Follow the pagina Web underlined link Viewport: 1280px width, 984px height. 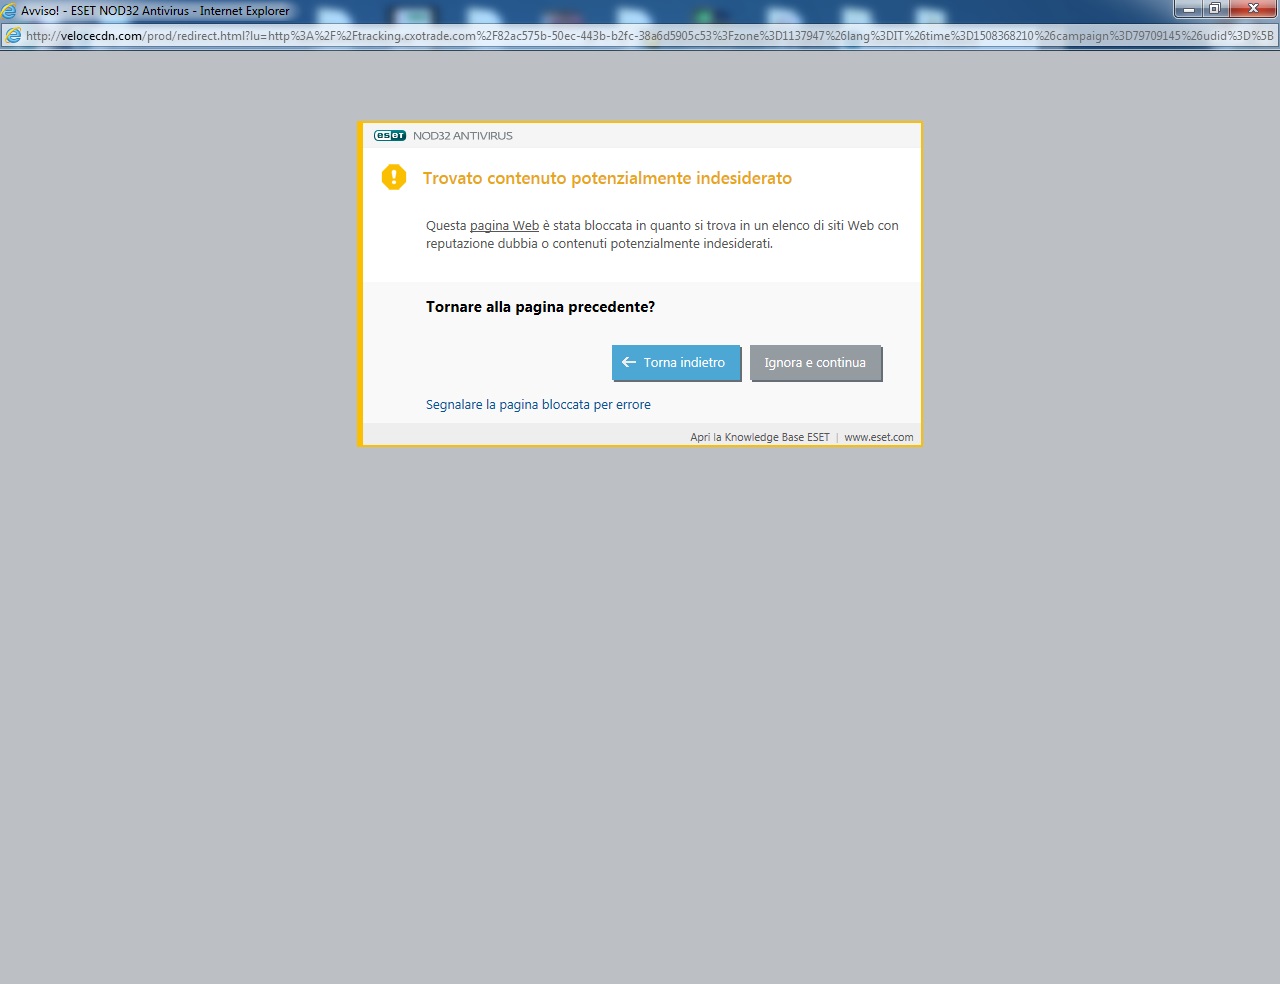coord(504,226)
